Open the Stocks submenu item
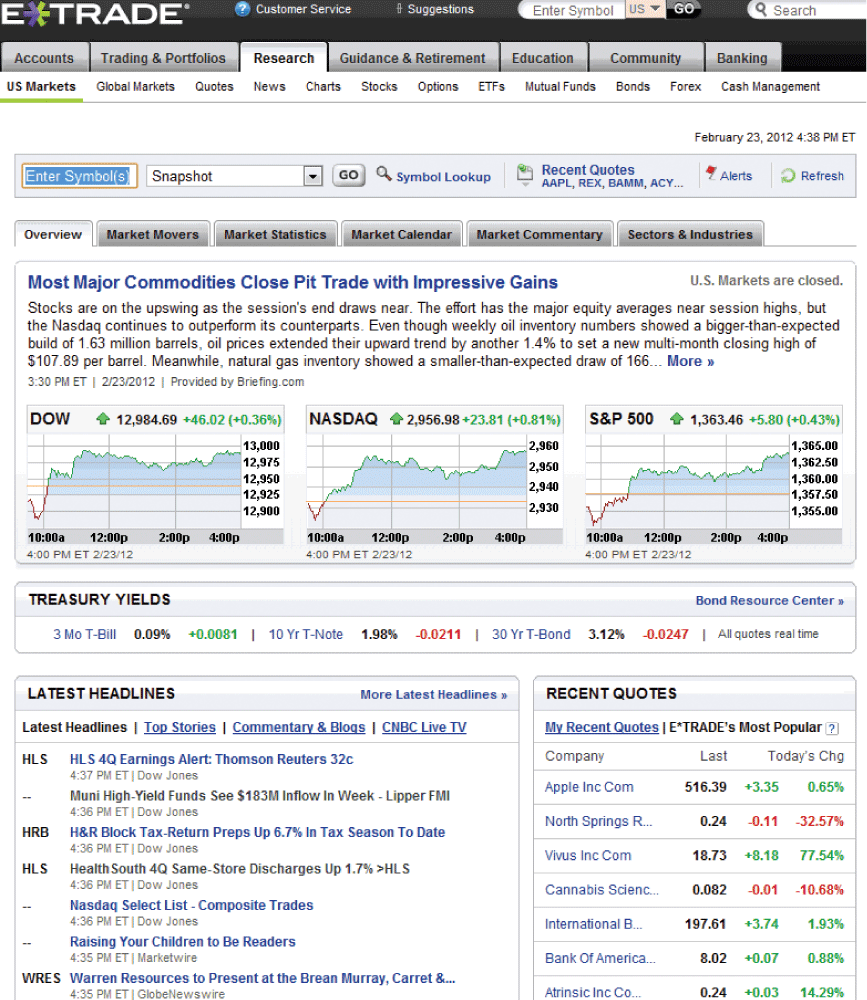 [379, 87]
